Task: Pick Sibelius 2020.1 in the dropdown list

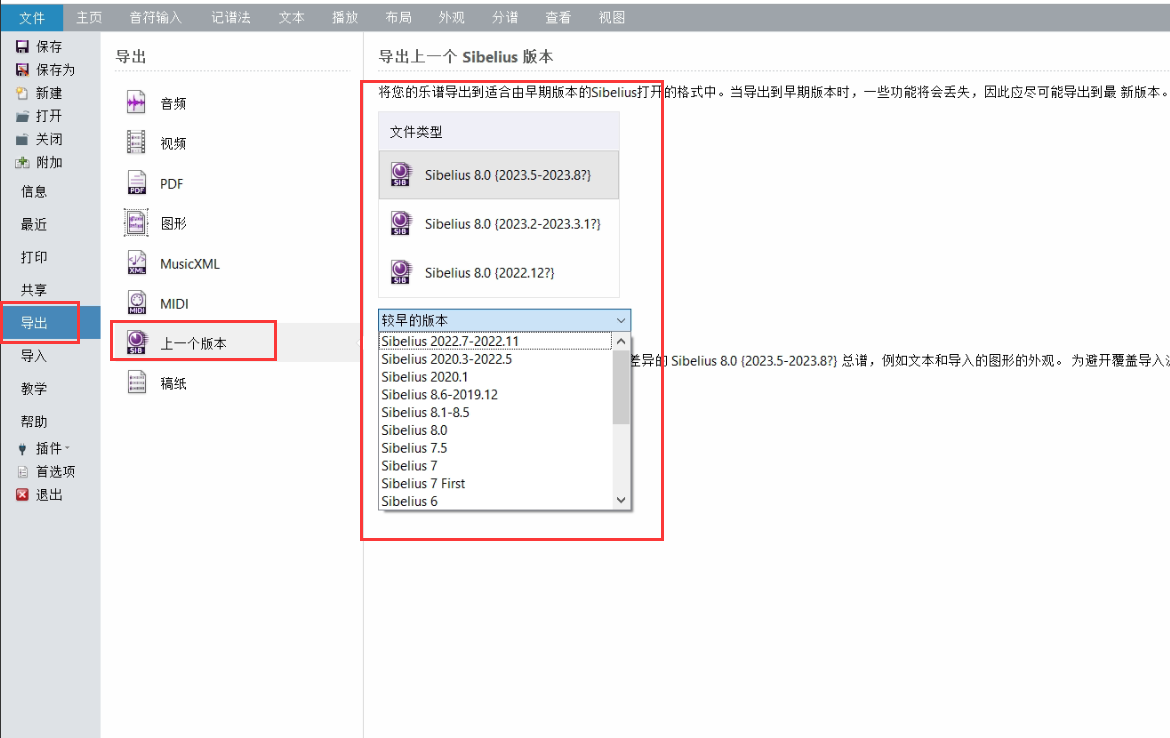Action: [424, 377]
